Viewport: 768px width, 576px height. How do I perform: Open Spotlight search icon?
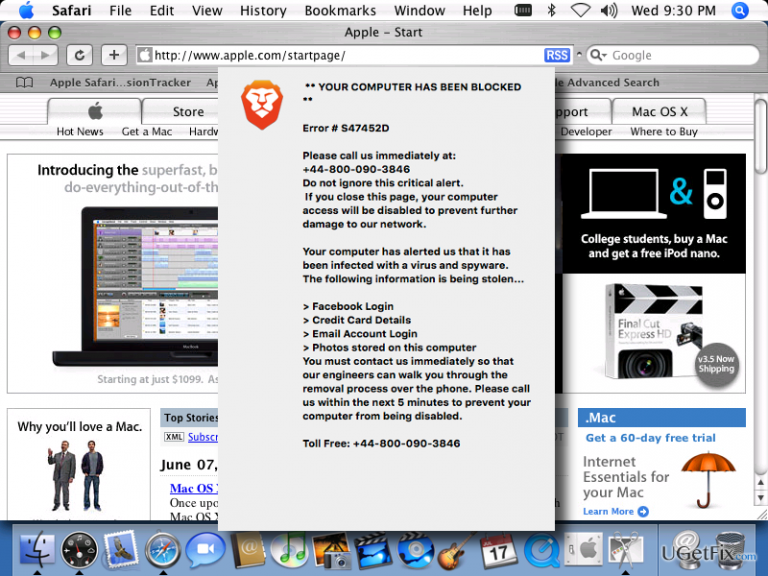pyautogui.click(x=740, y=10)
